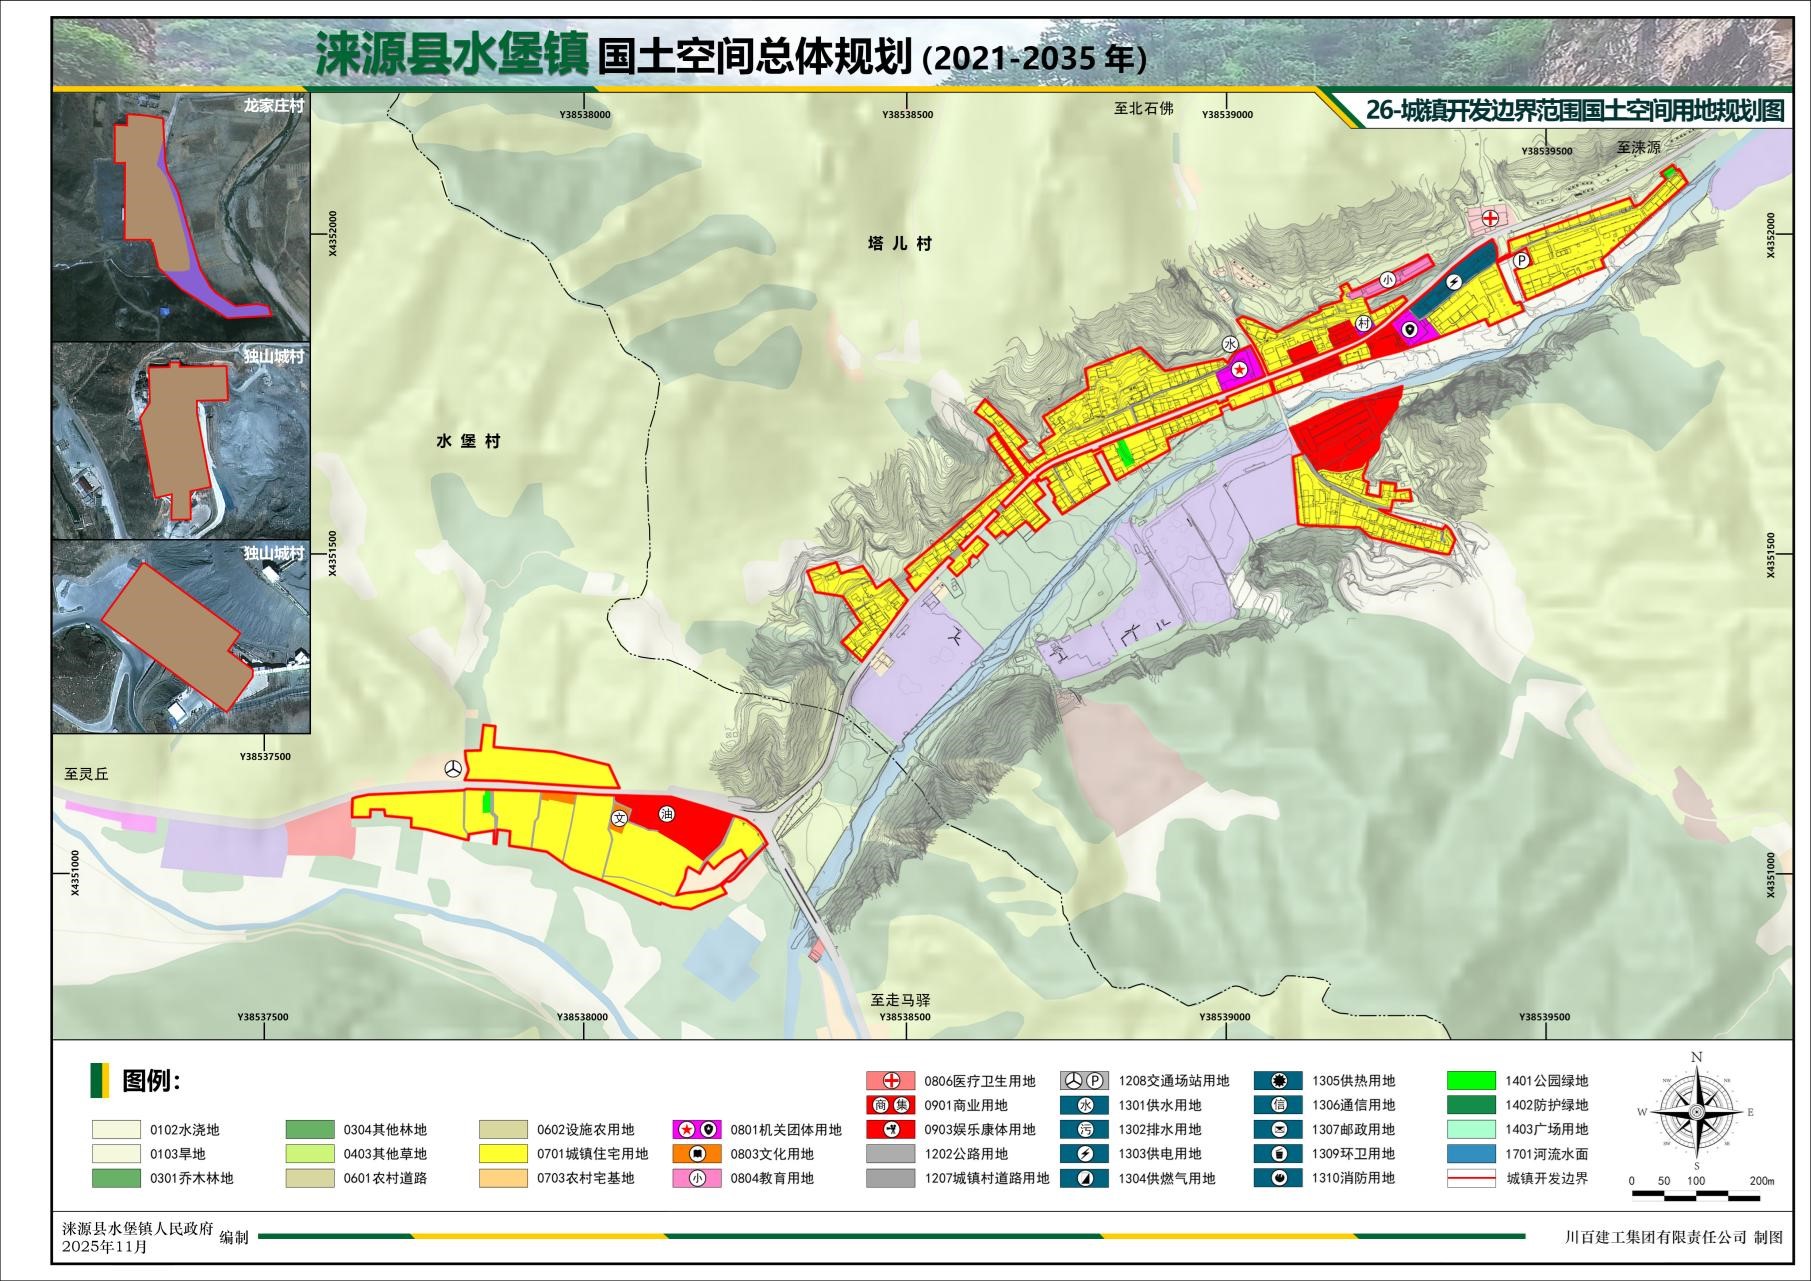Click the 图例 legend heading

pos(150,1081)
